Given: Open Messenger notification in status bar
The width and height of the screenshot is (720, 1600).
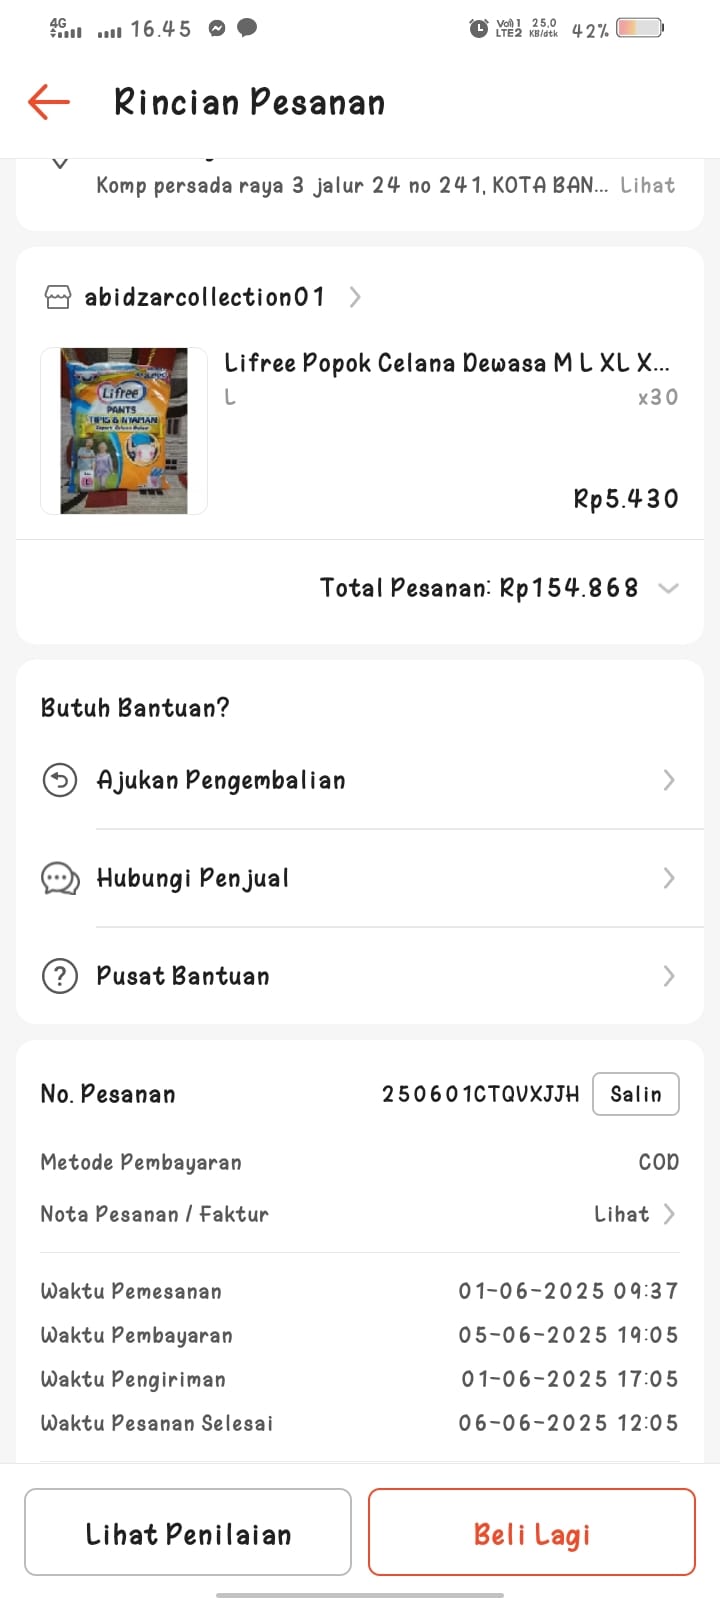Looking at the screenshot, I should tap(217, 29).
